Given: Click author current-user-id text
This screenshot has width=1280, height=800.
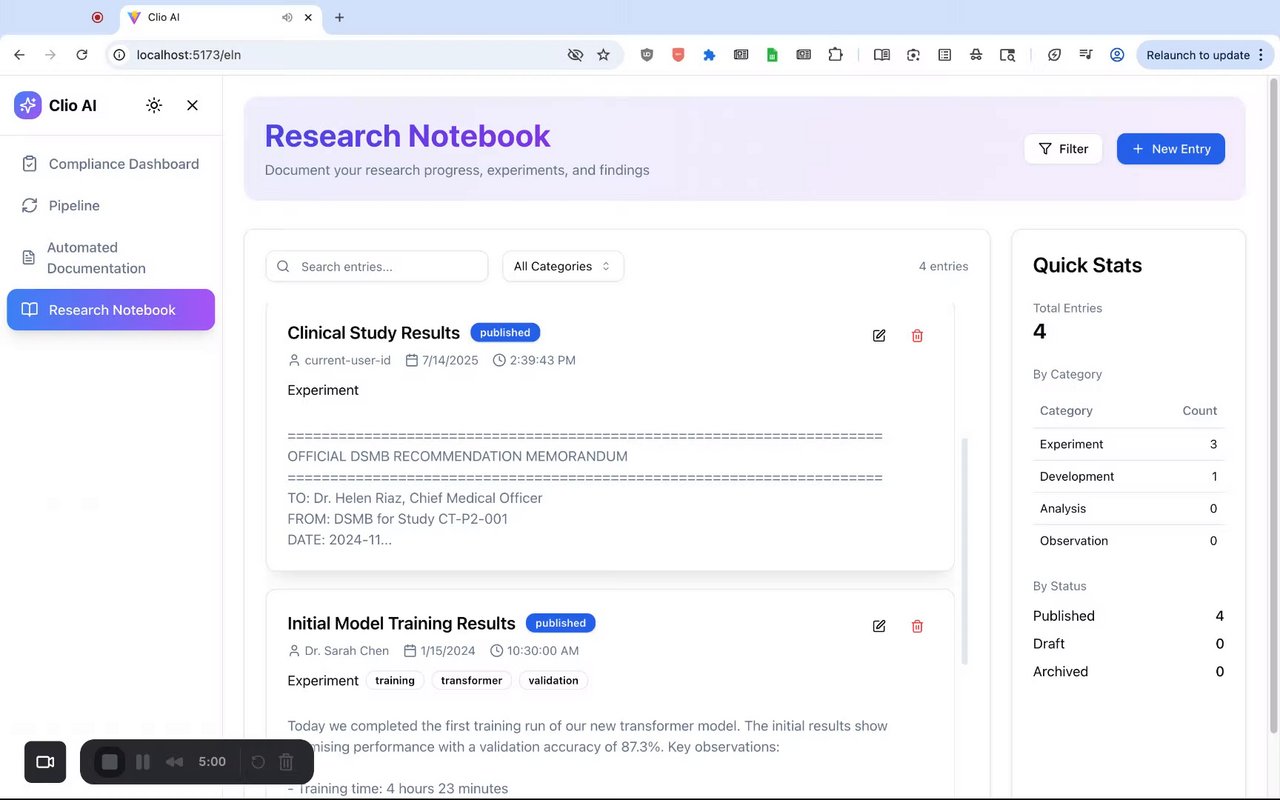Looking at the screenshot, I should [x=348, y=360].
